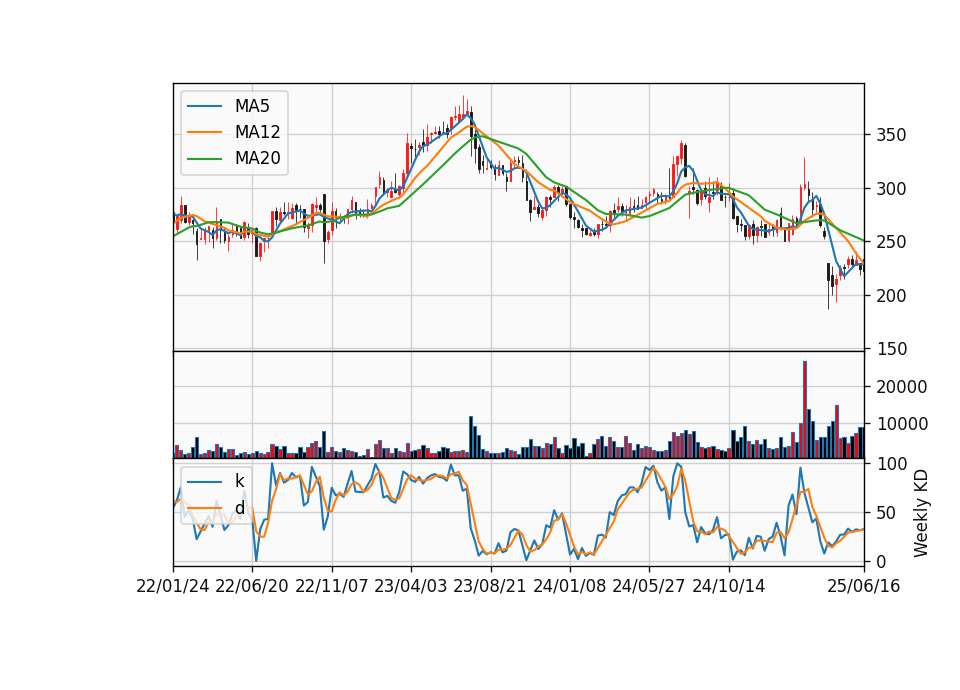Click the 150 price axis label
Viewport: 960px width, 690px height.
point(891,349)
